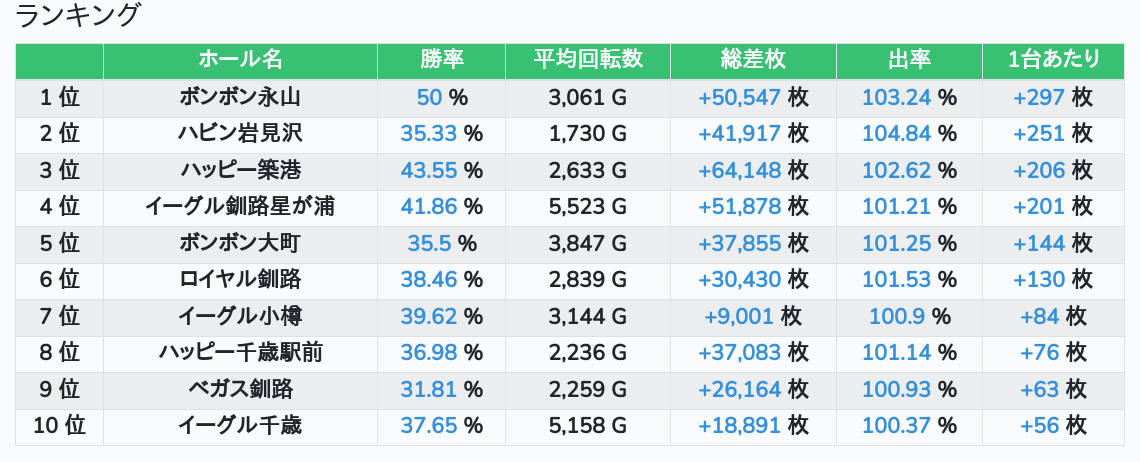Screen dimensions: 1140x462
Task: Open the +41,917 total difference link
Action: click(739, 134)
